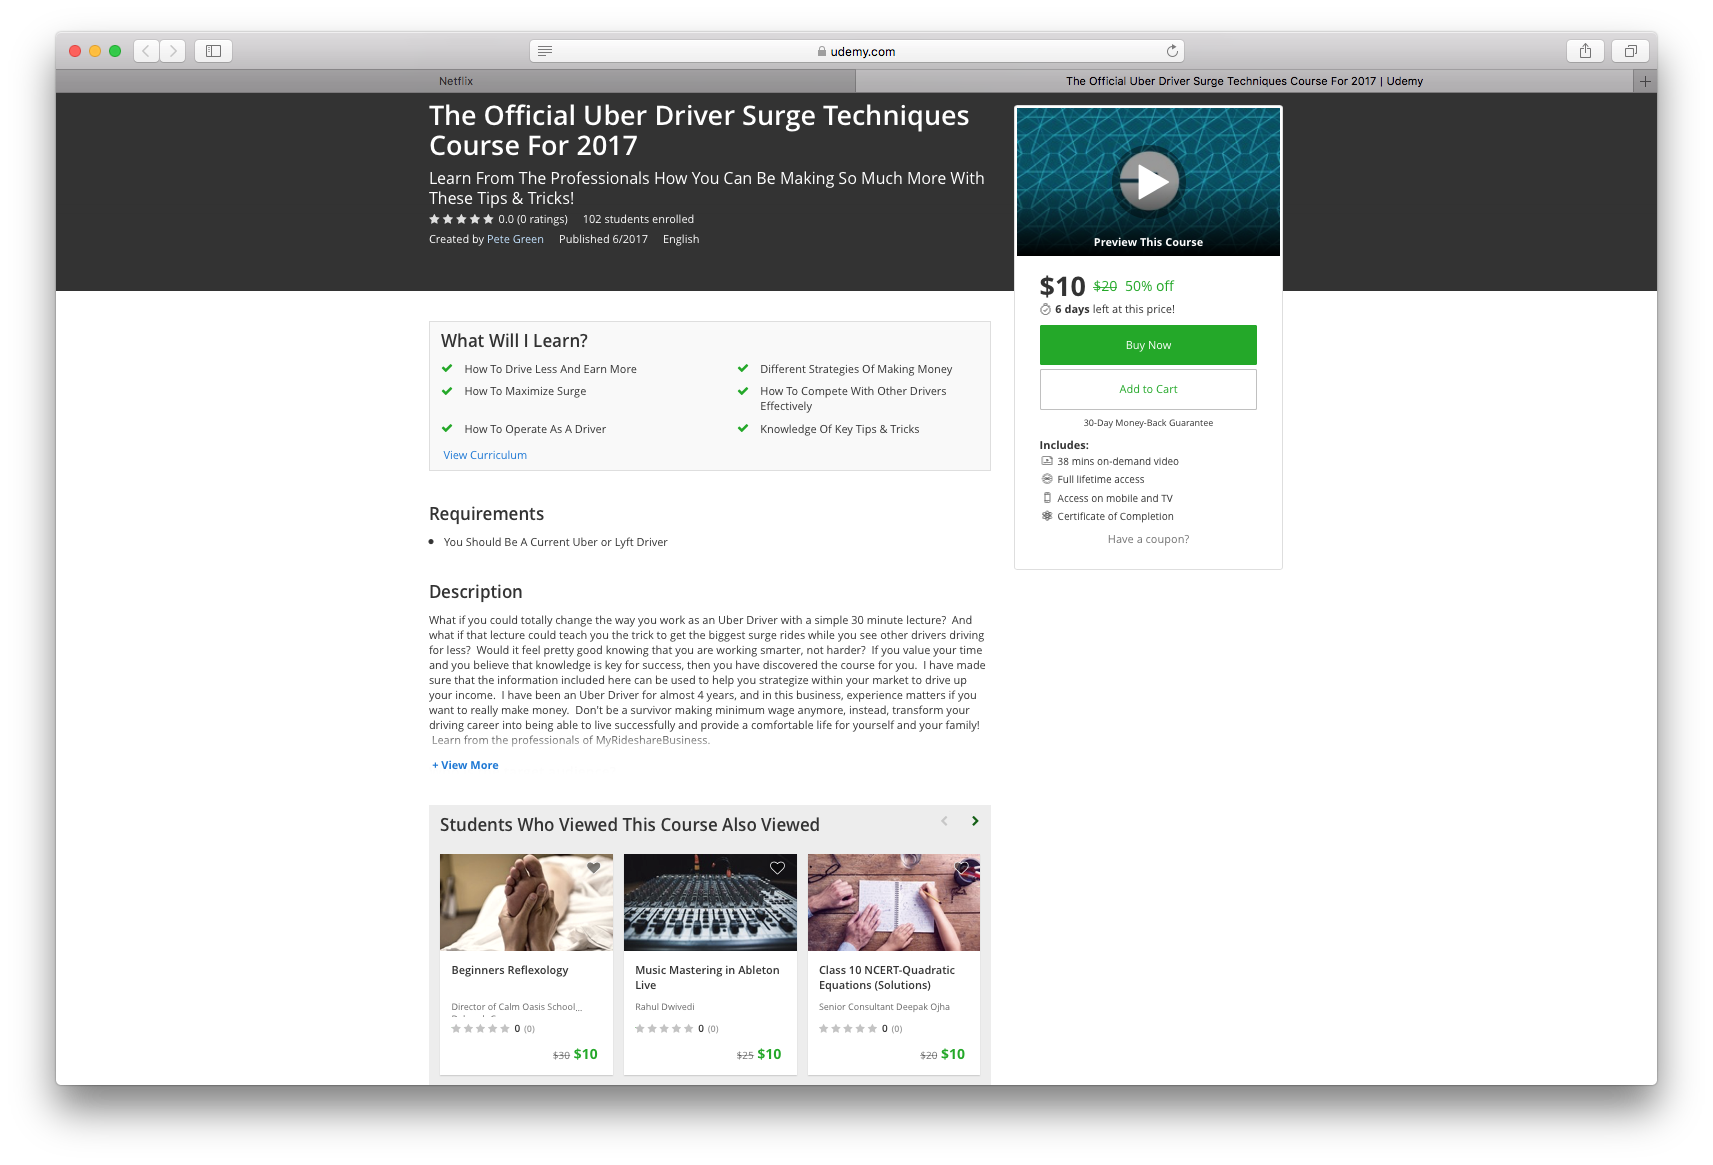The width and height of the screenshot is (1713, 1165).
Task: Open the Safari Share menu
Action: click(x=1585, y=51)
